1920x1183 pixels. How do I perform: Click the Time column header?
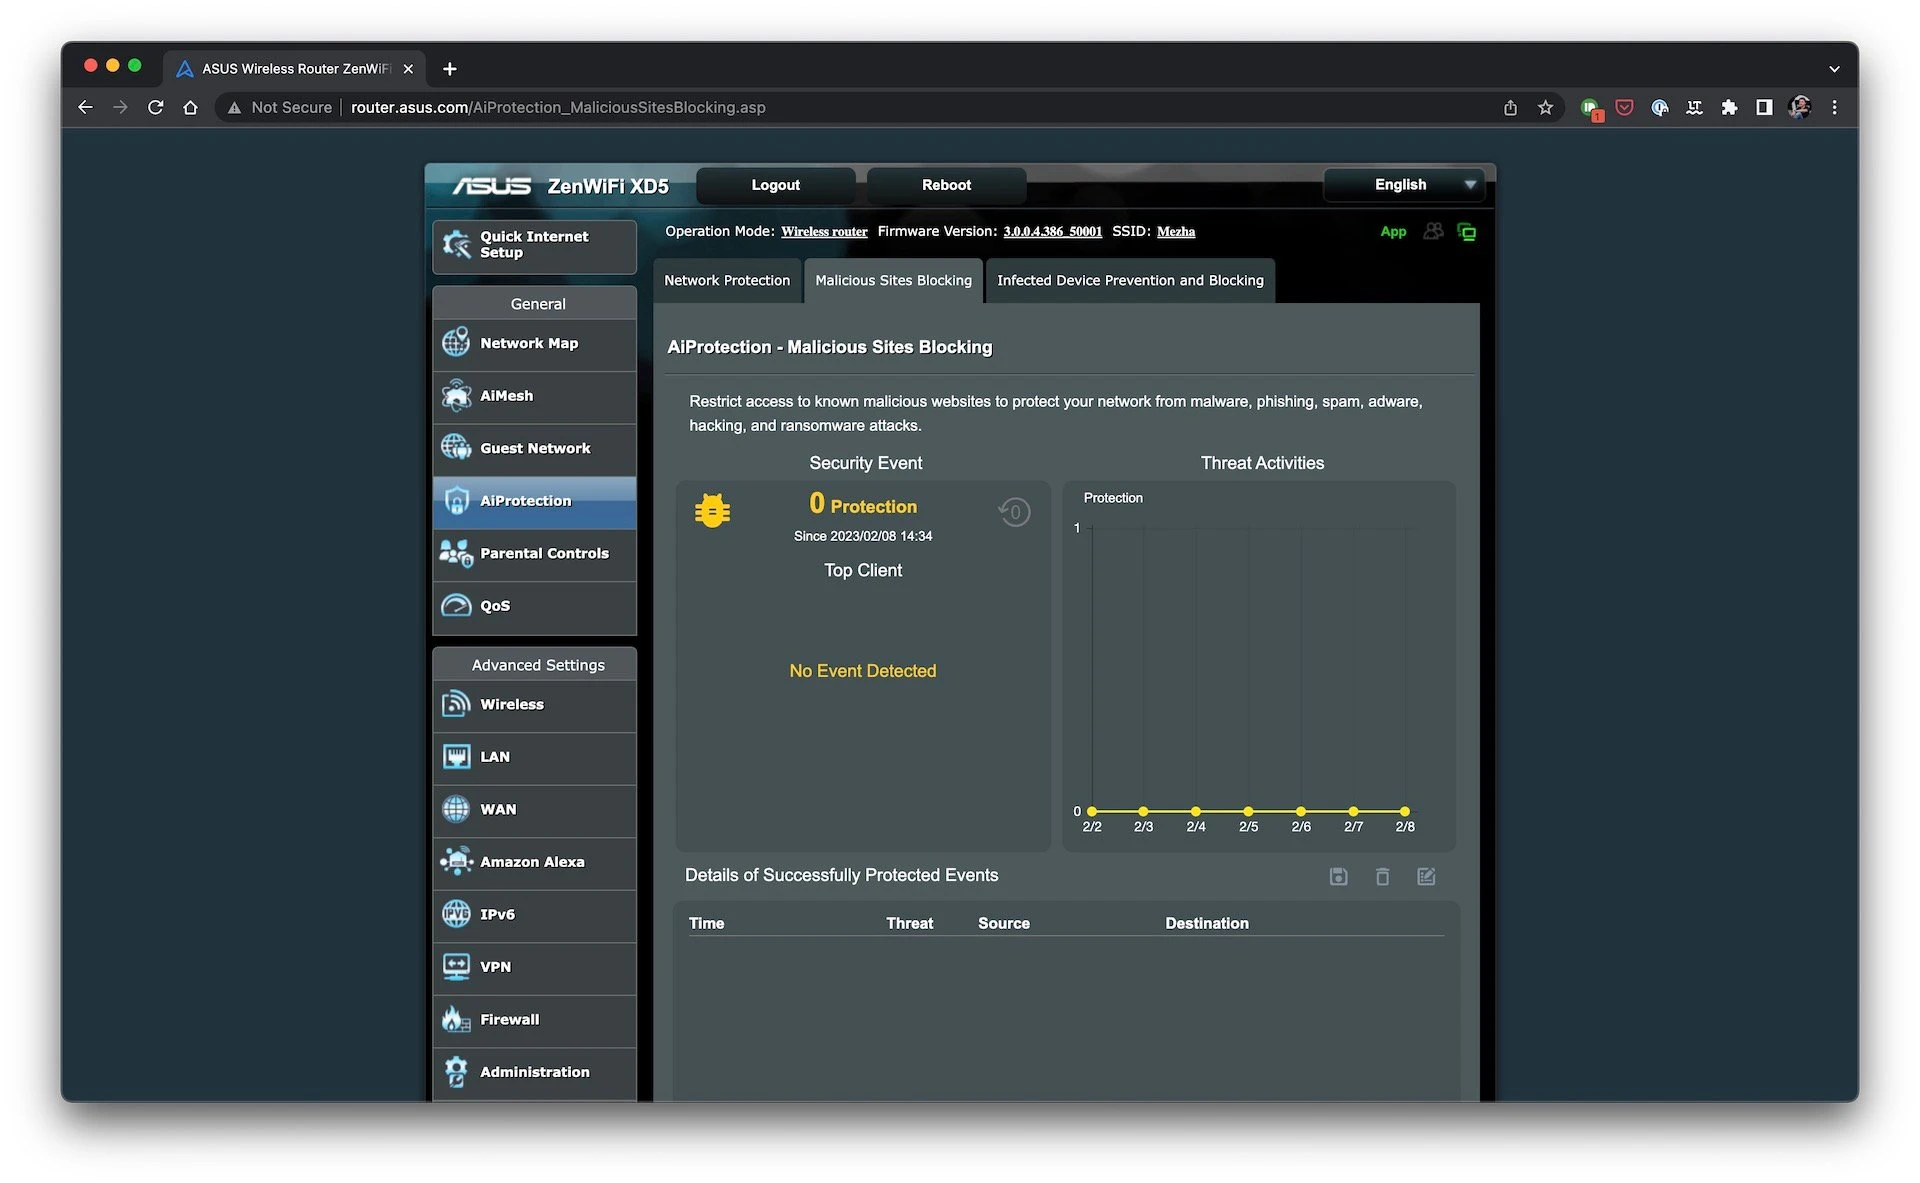pos(706,923)
